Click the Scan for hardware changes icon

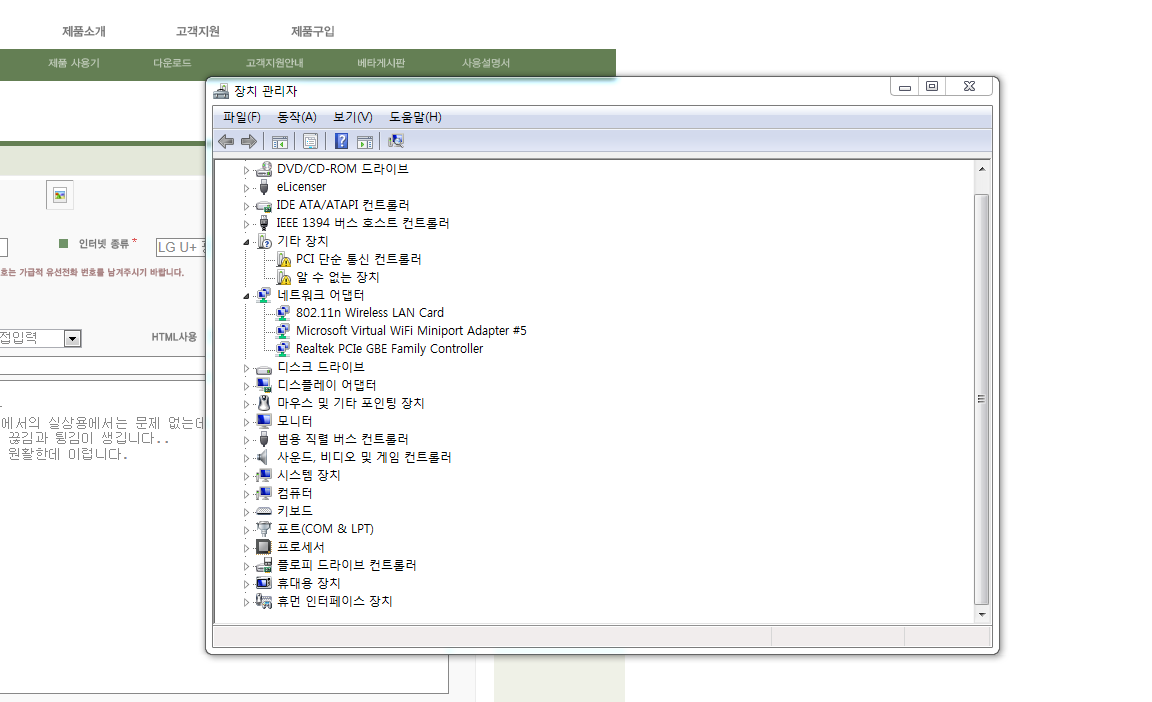pos(396,142)
